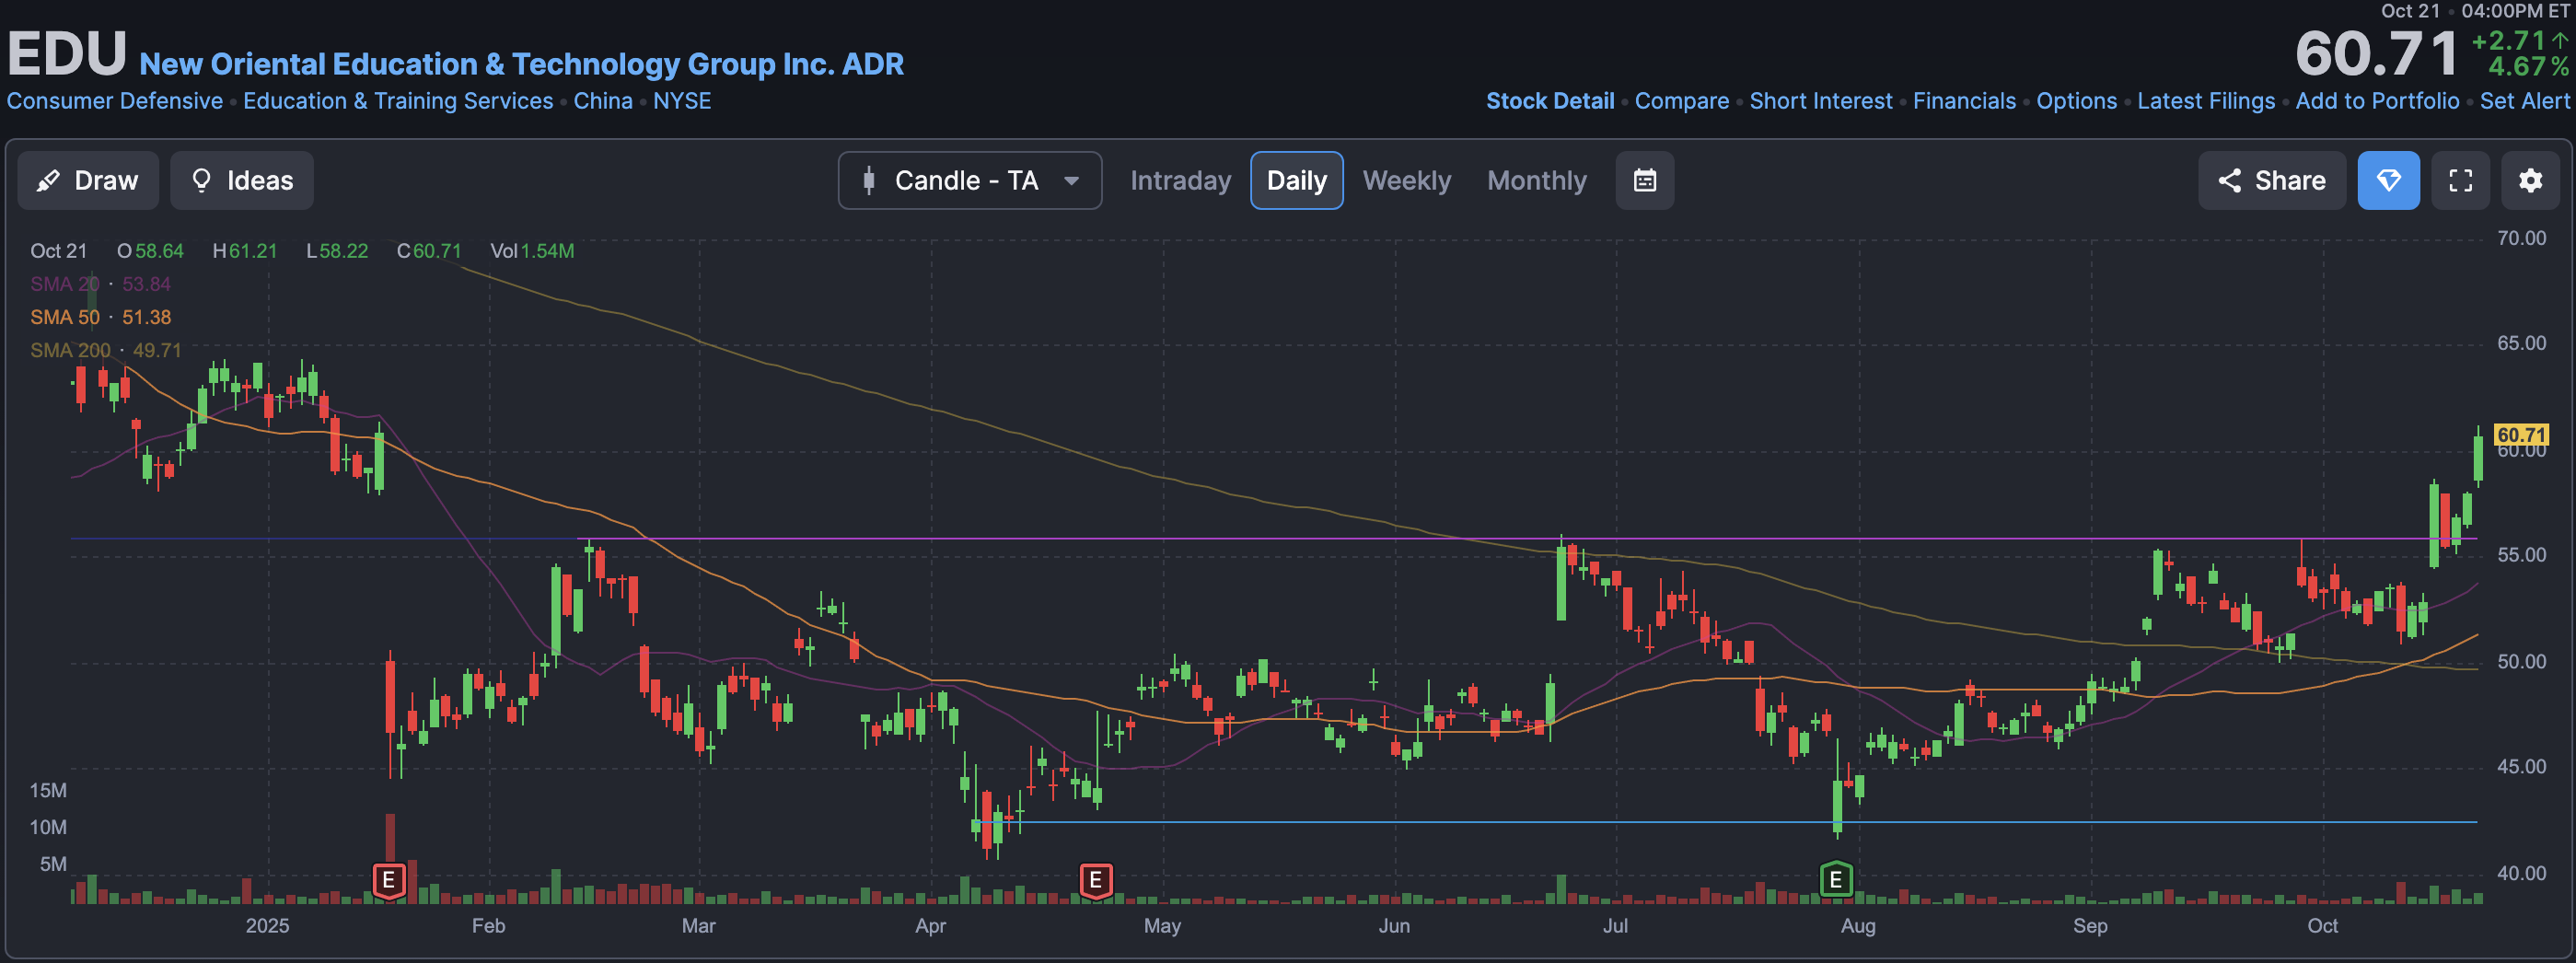Image resolution: width=2576 pixels, height=963 pixels.
Task: Click the H 61.21 high value
Action: tap(245, 251)
